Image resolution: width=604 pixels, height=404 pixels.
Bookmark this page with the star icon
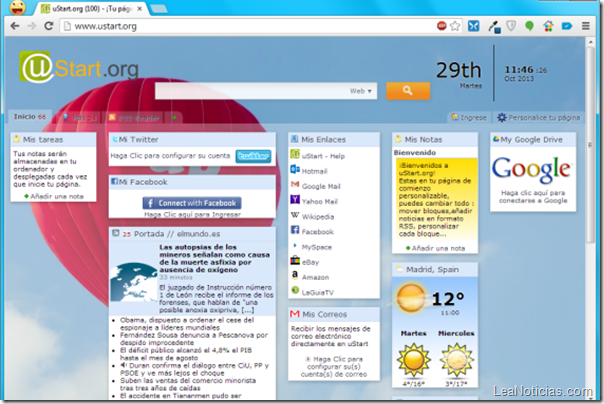pos(455,26)
